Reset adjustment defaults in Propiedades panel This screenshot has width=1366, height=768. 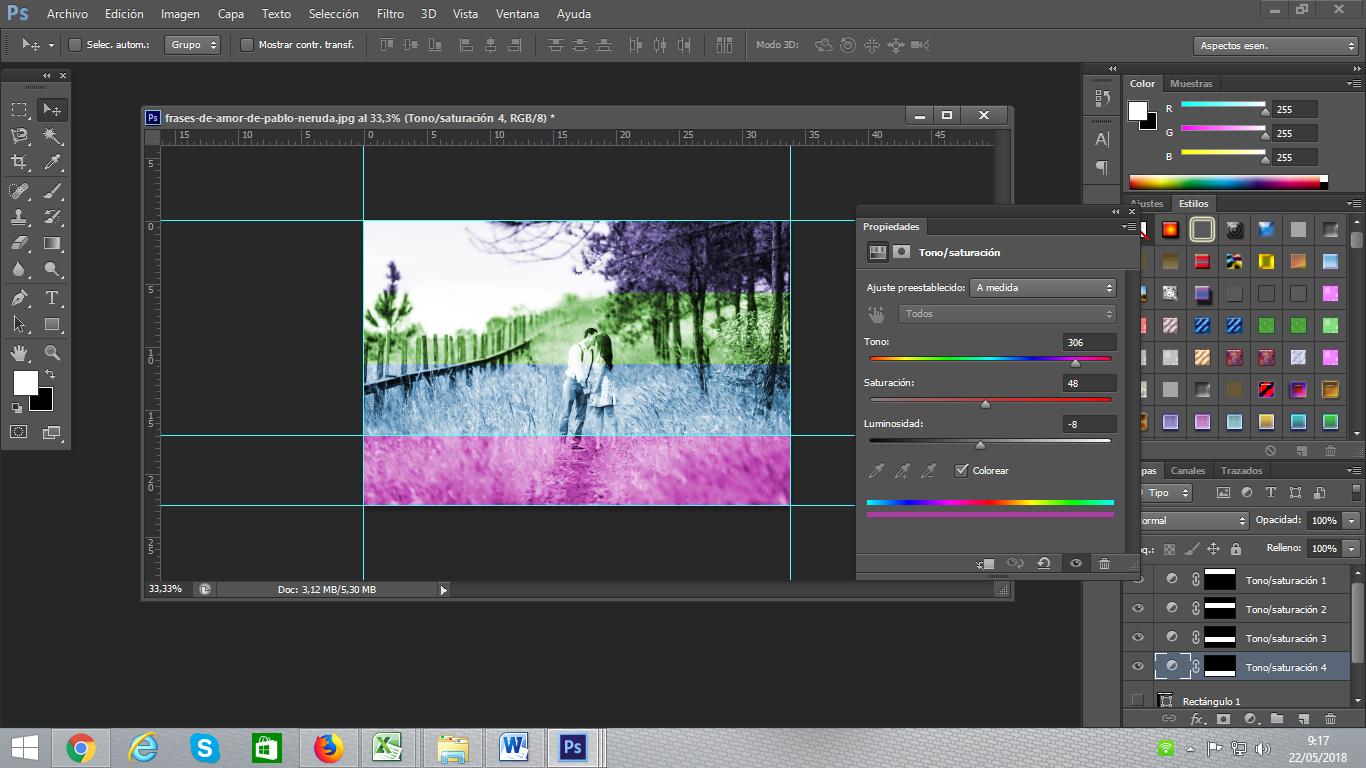click(x=1044, y=563)
